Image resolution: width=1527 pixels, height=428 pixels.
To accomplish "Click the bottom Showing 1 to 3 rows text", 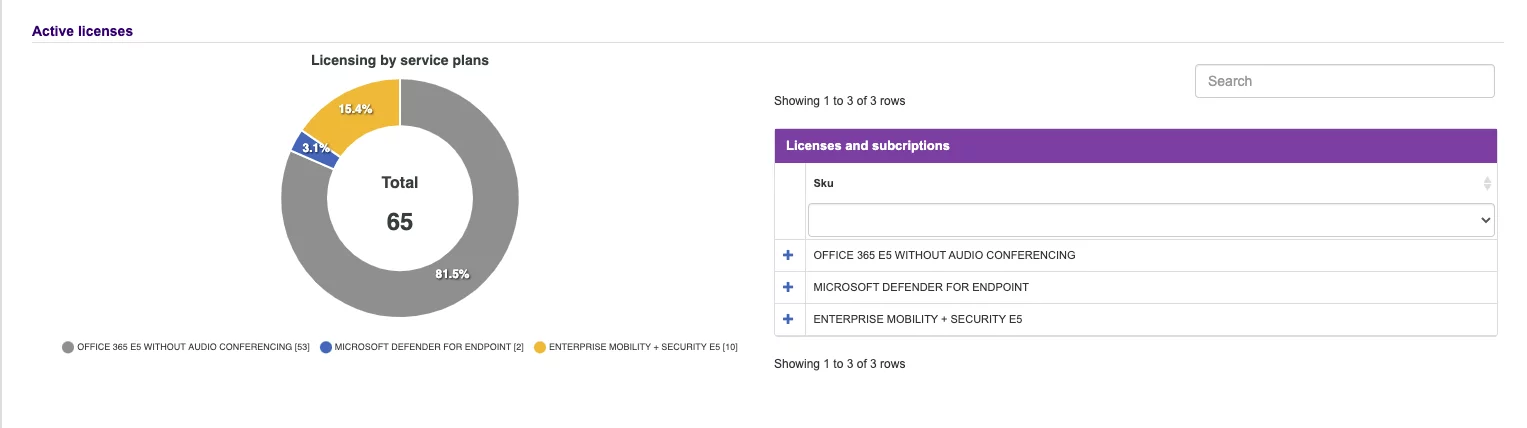I will tap(840, 364).
